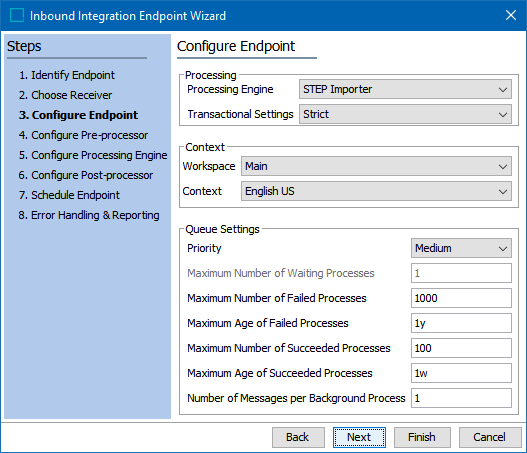Open step 7 Schedule Endpoint
The height and width of the screenshot is (453, 527).
(69, 195)
